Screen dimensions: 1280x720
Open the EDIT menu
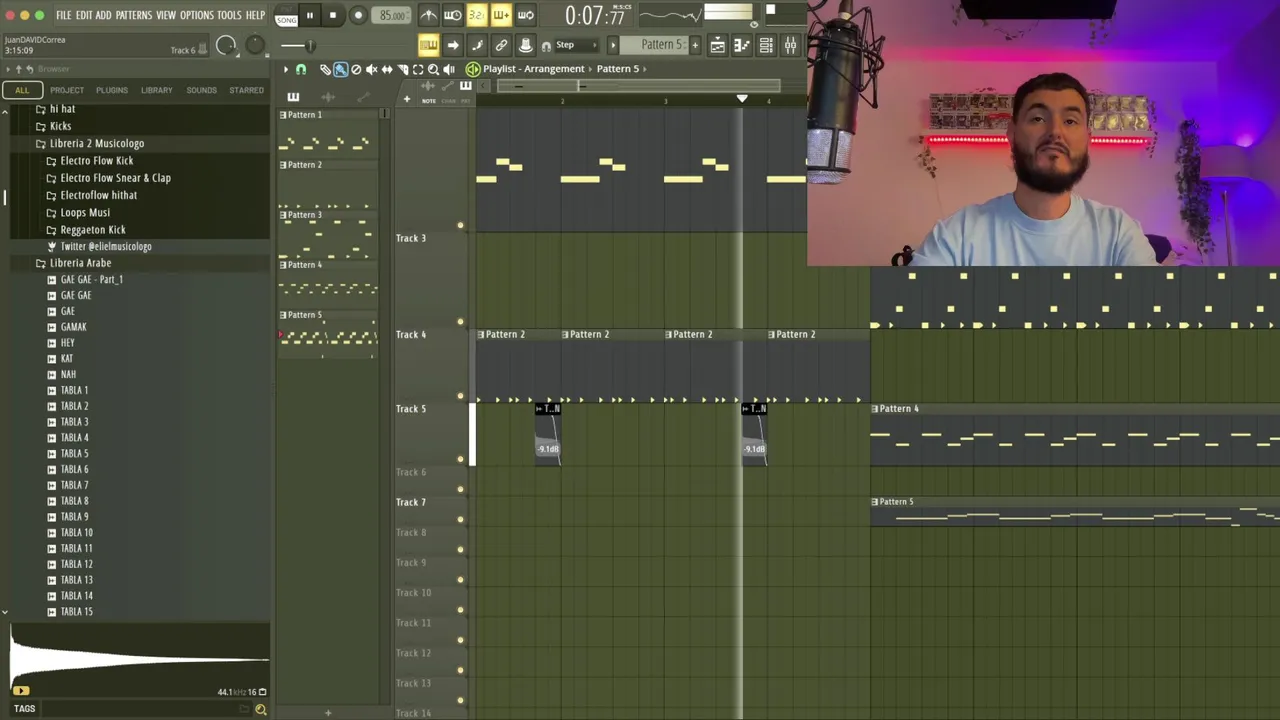(x=84, y=15)
